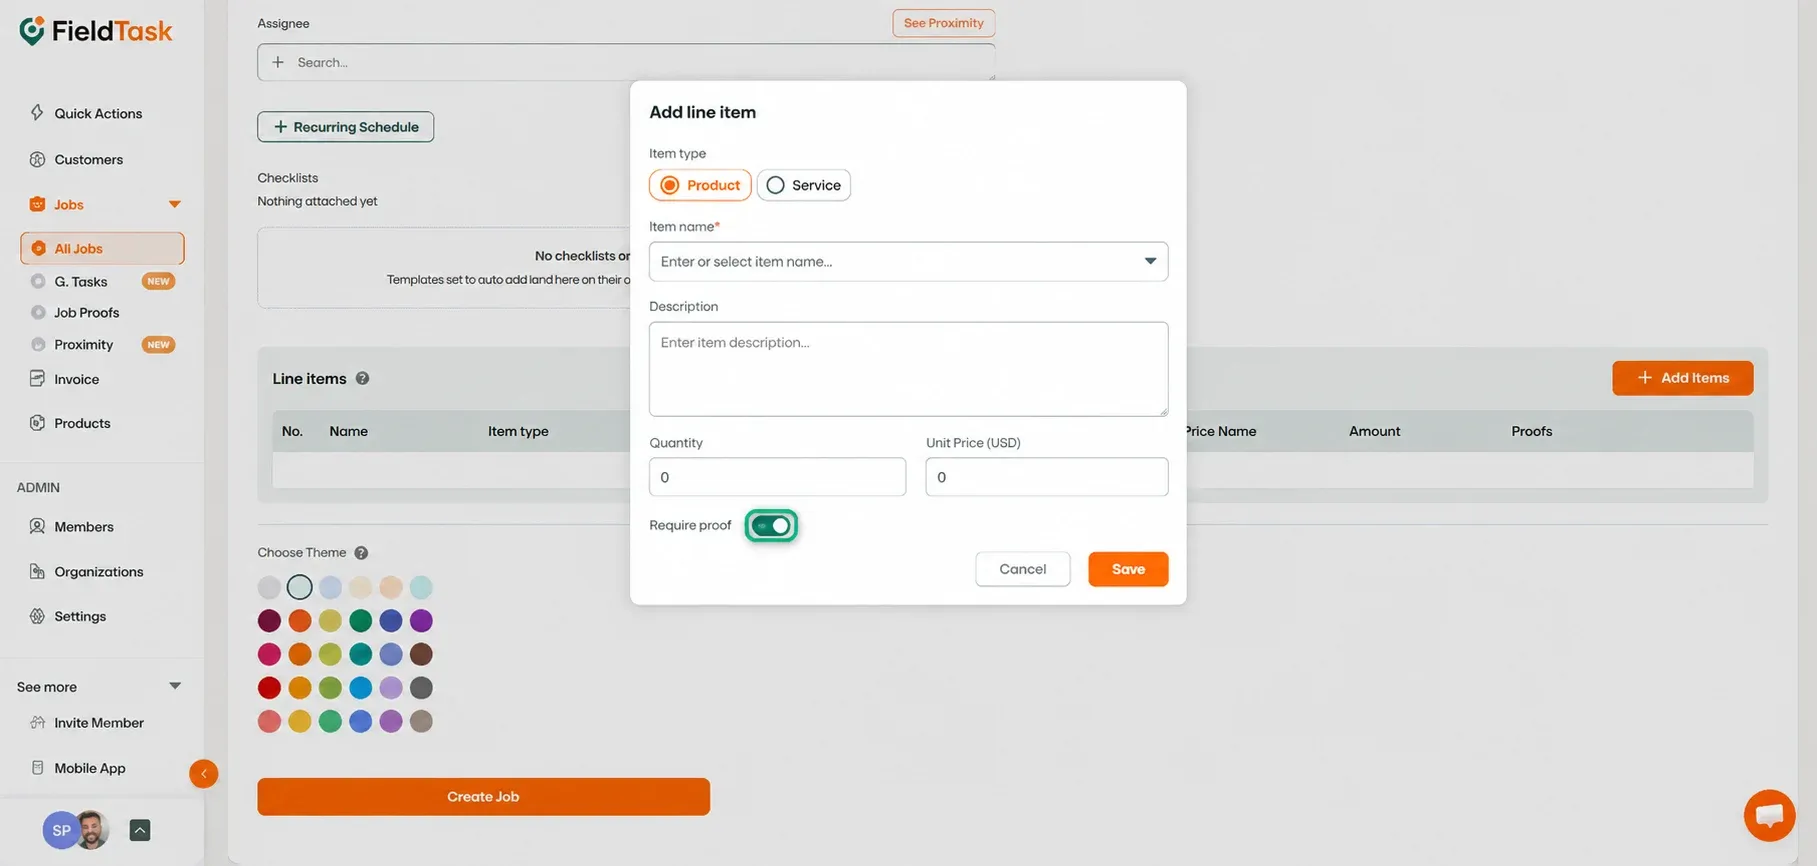Click the Products sidebar icon
The height and width of the screenshot is (866, 1817).
pos(37,423)
